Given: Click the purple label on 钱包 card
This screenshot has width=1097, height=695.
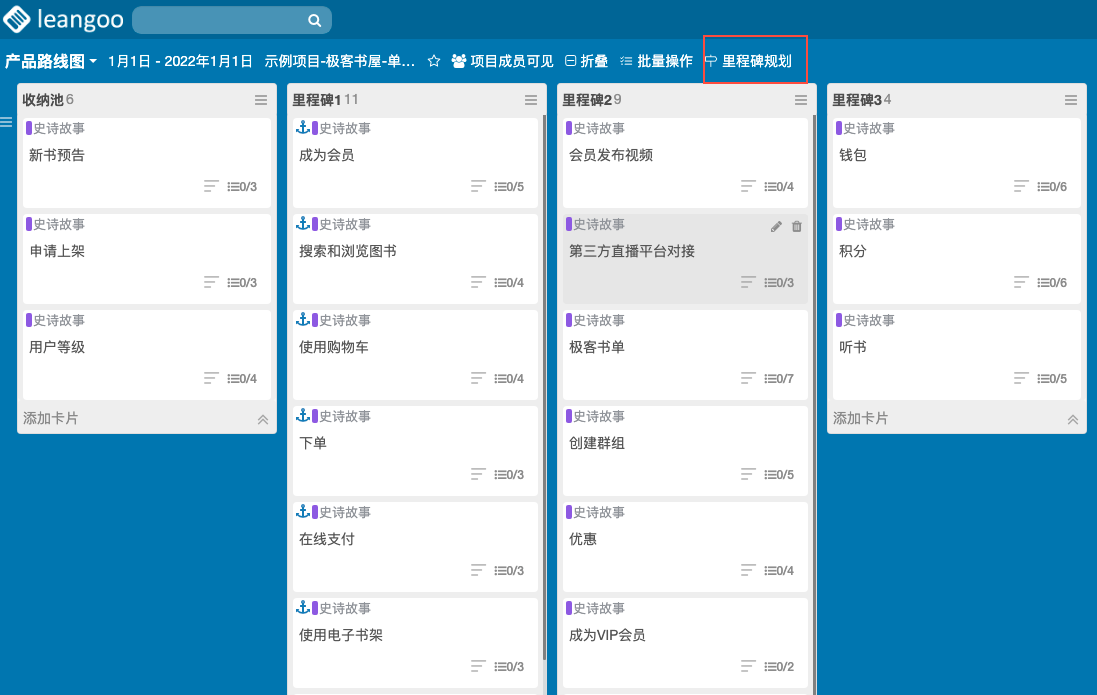Looking at the screenshot, I should click(x=839, y=128).
